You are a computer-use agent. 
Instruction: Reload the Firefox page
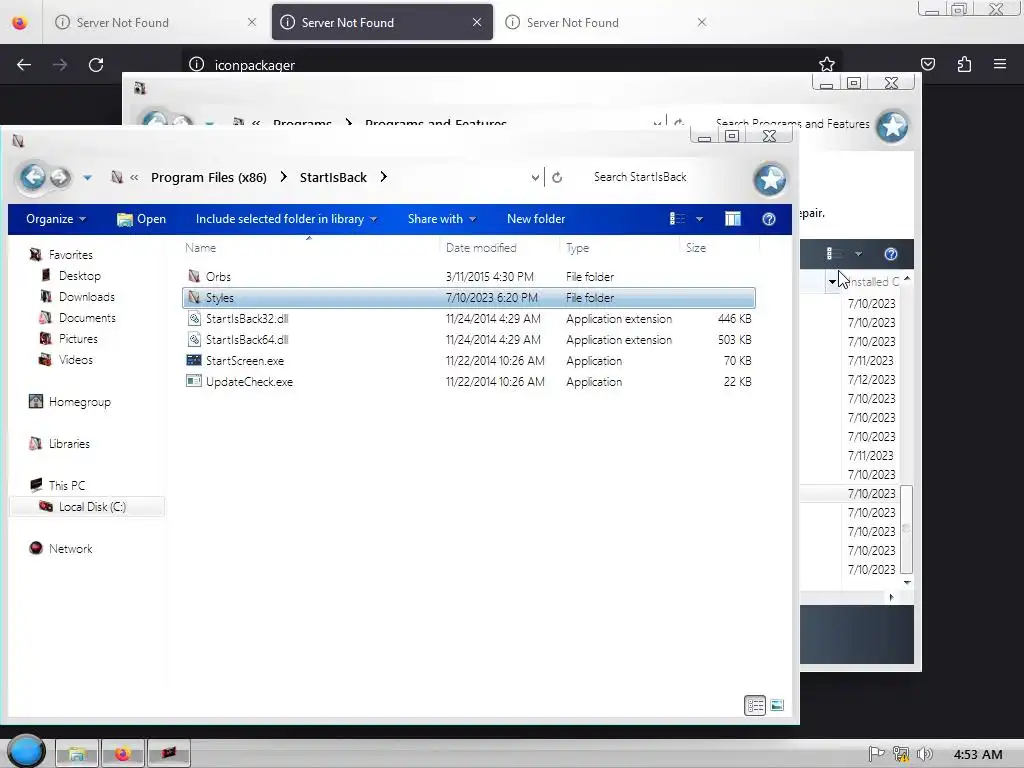coord(96,65)
